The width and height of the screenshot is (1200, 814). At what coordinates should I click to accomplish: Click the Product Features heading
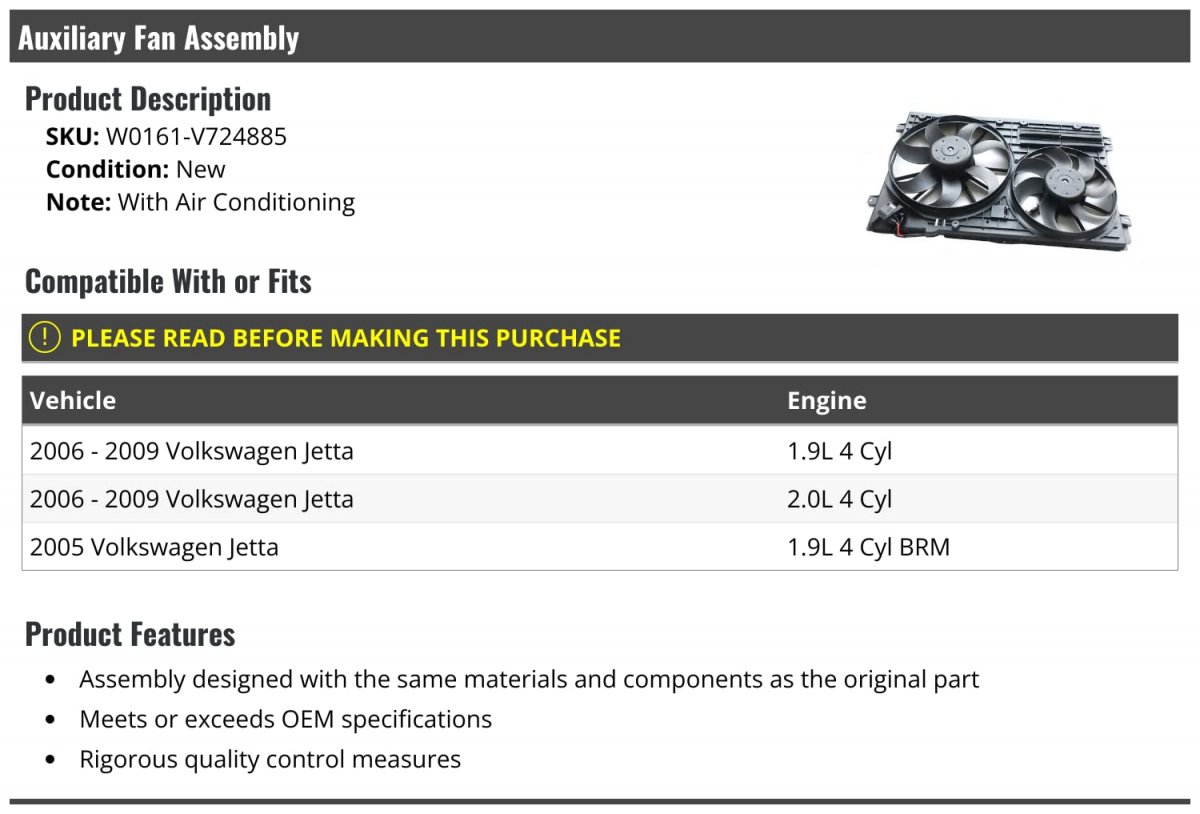(x=130, y=633)
